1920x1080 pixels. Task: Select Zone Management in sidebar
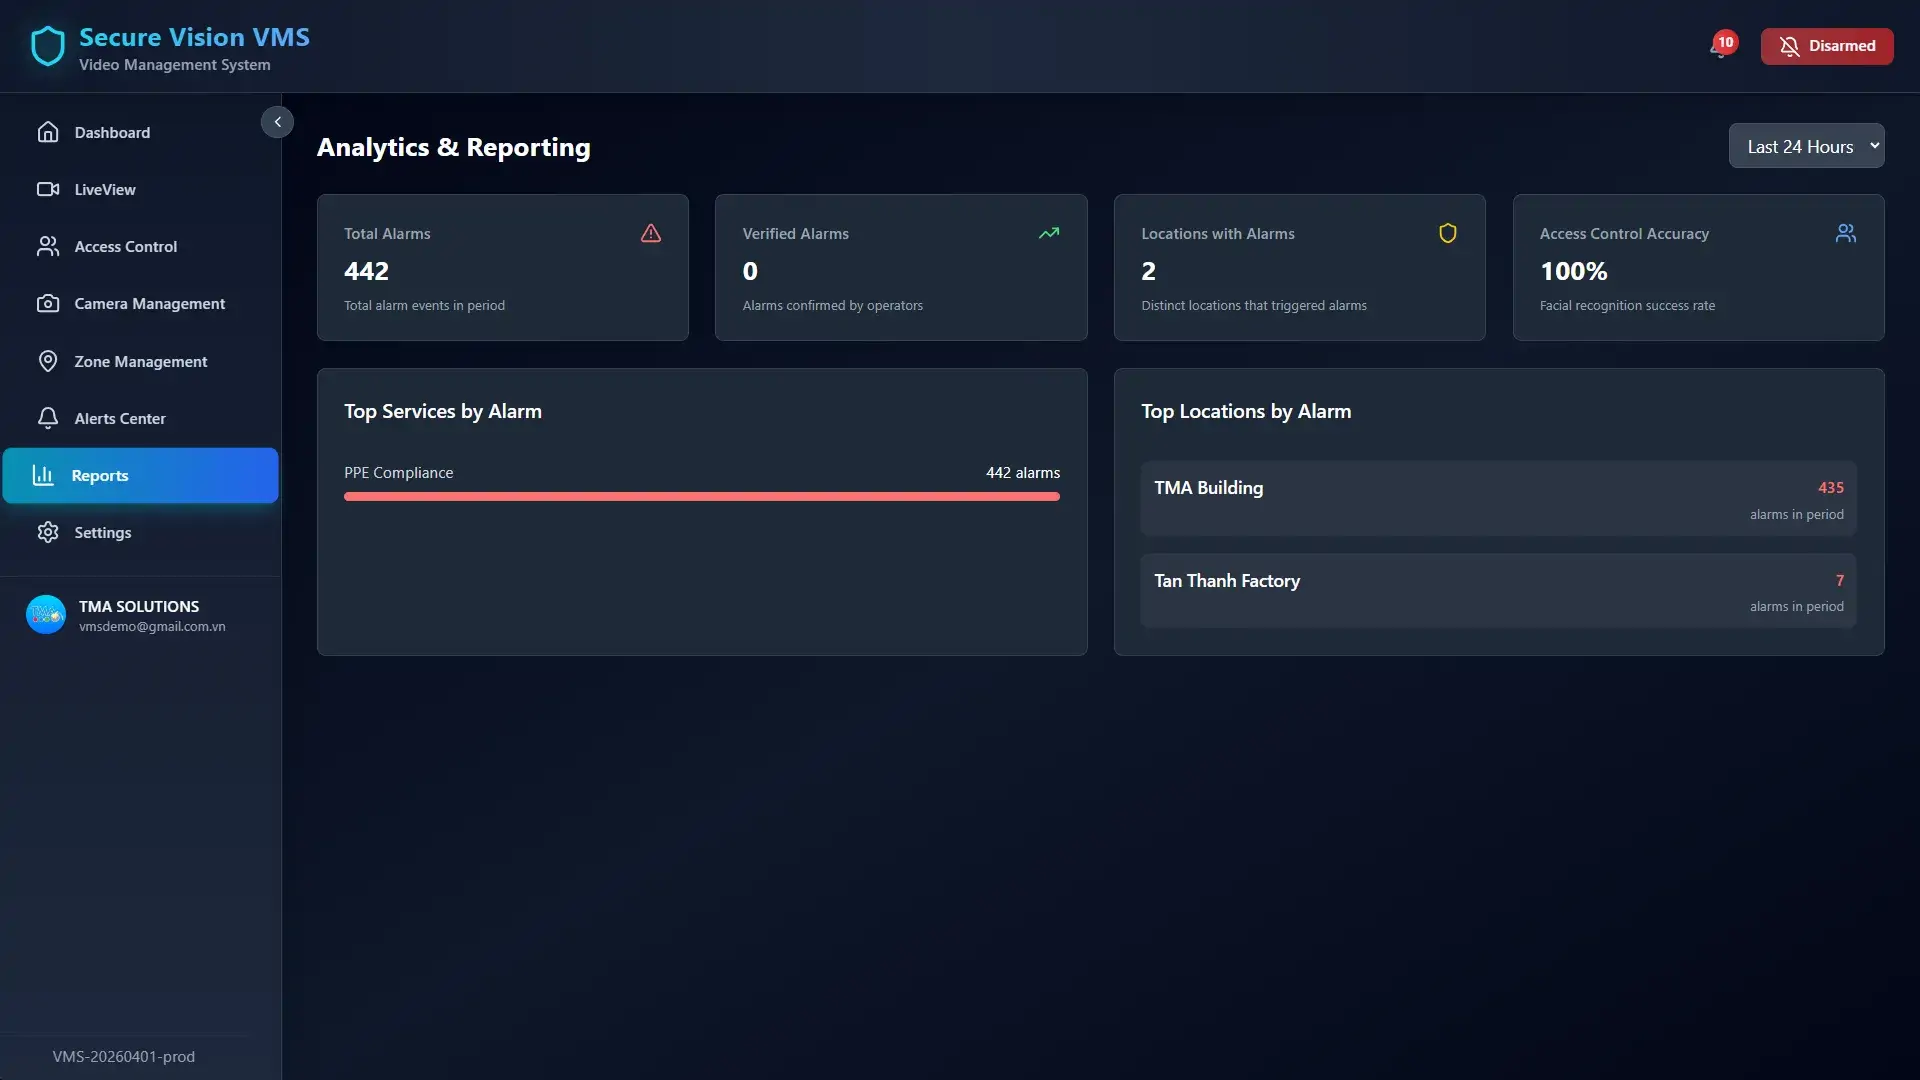click(140, 361)
